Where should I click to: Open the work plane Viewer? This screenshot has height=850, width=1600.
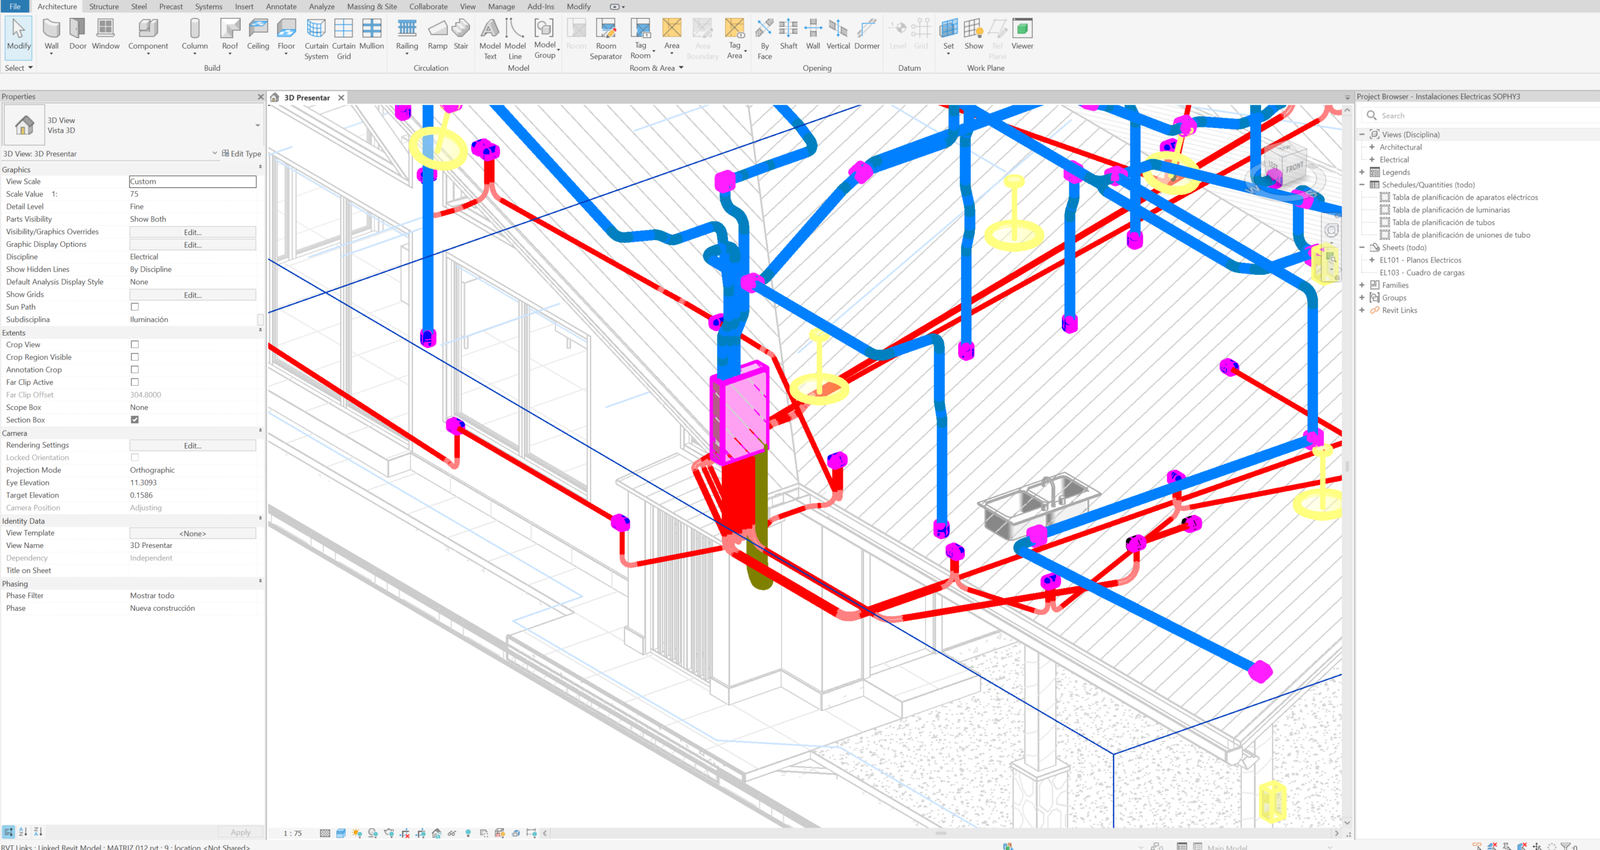[x=1022, y=34]
